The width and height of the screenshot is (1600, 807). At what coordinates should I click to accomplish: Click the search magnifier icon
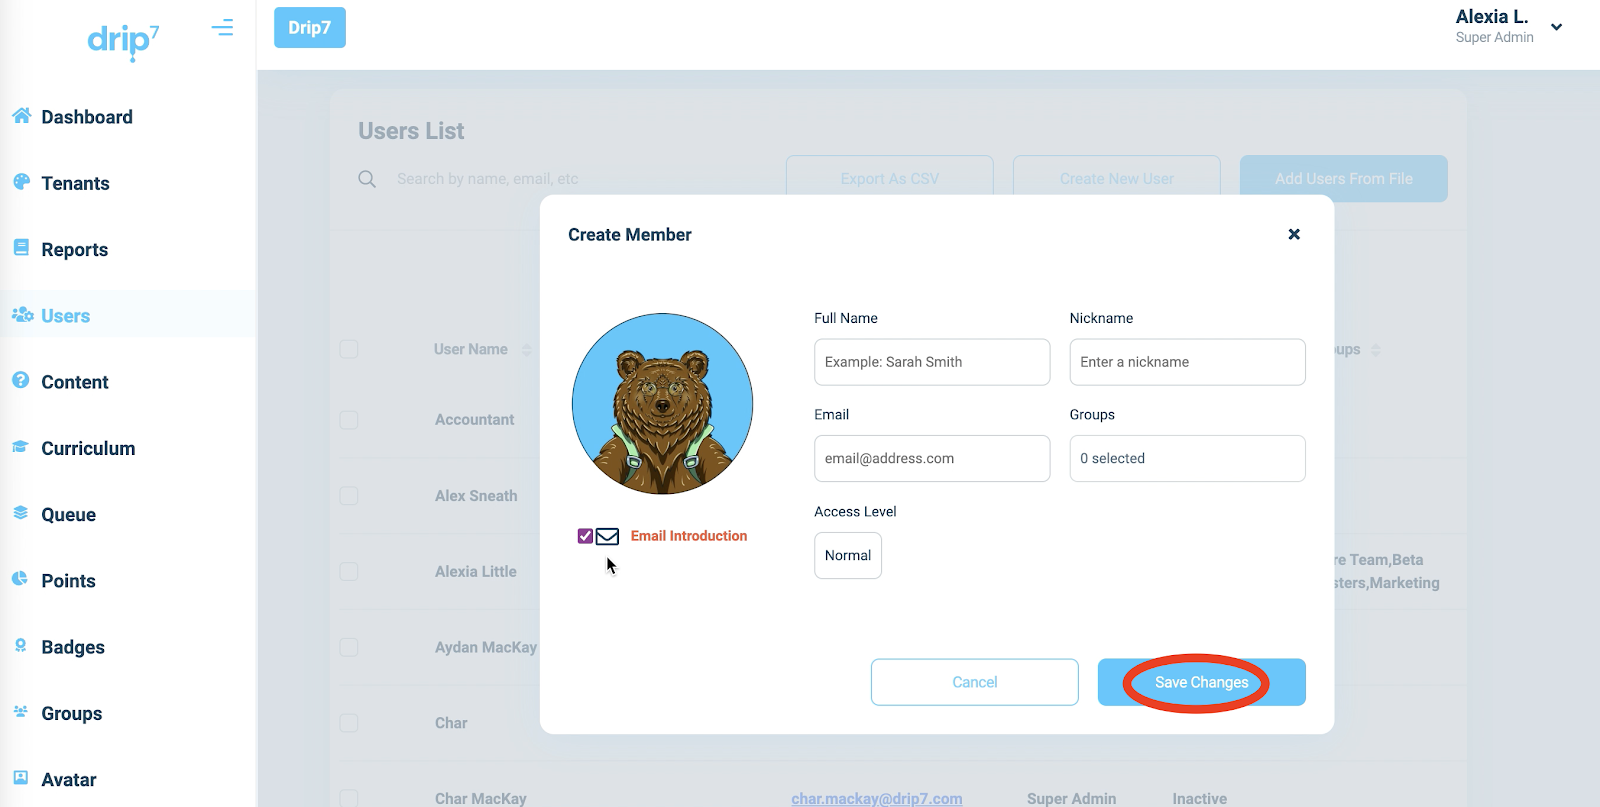coord(367,179)
